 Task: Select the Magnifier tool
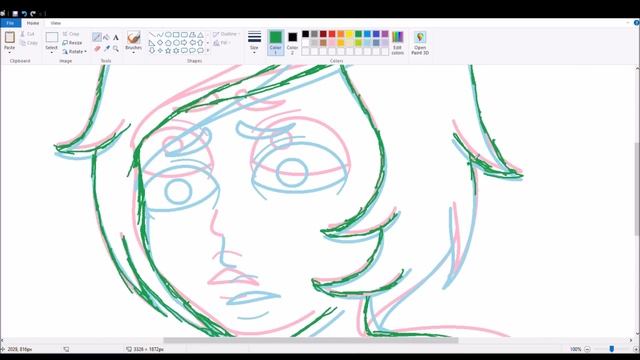pos(116,49)
